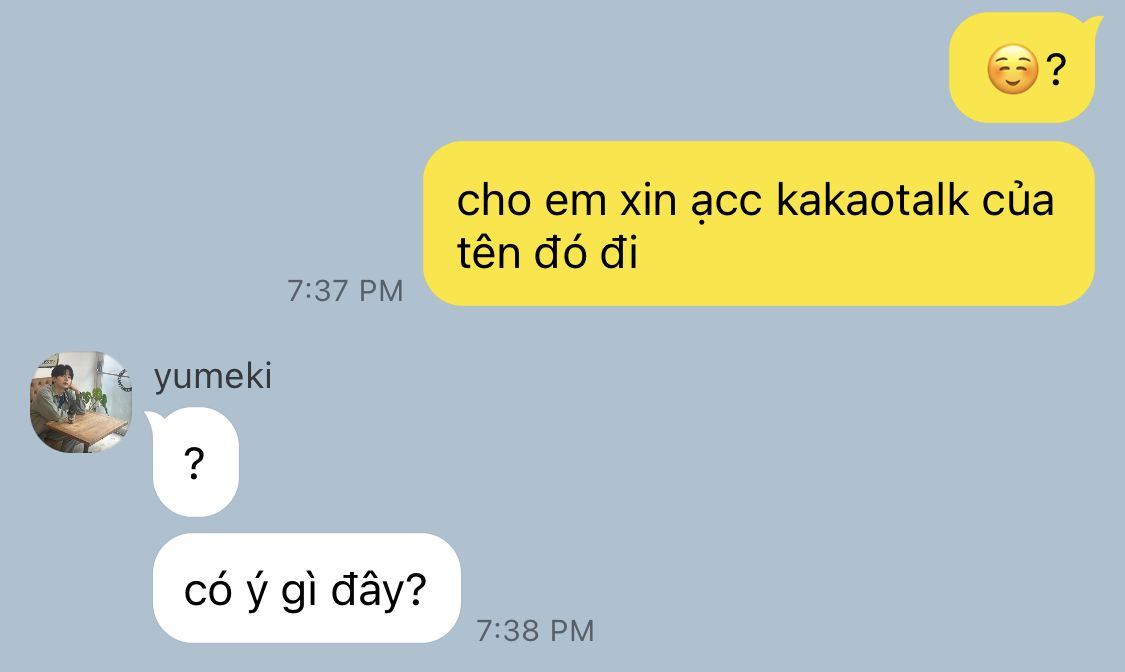Select the white "?" message bubble

coord(195,462)
